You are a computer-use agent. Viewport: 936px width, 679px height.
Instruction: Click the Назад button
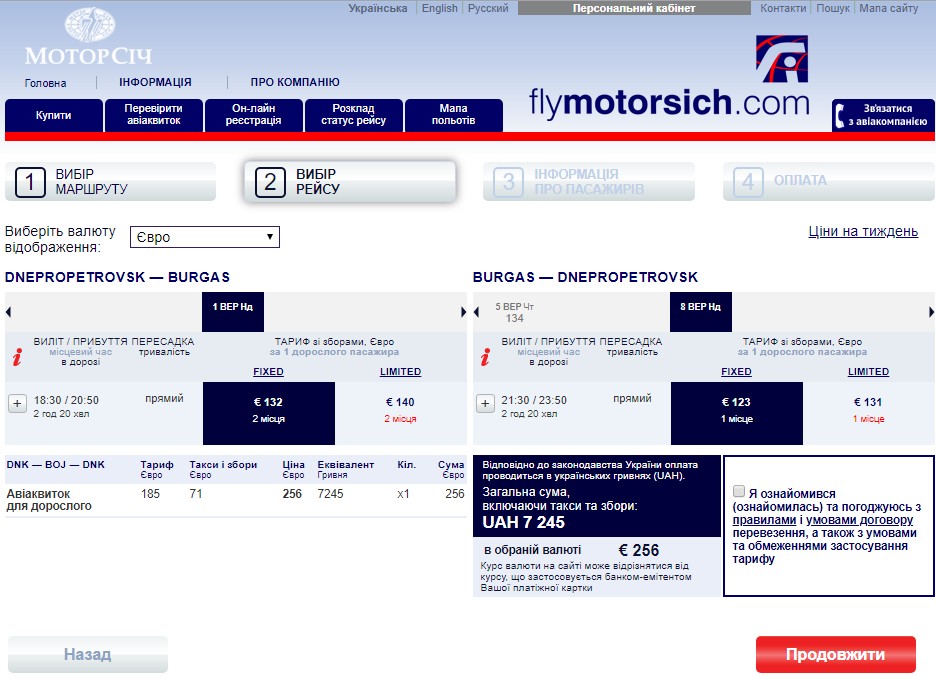(x=88, y=655)
